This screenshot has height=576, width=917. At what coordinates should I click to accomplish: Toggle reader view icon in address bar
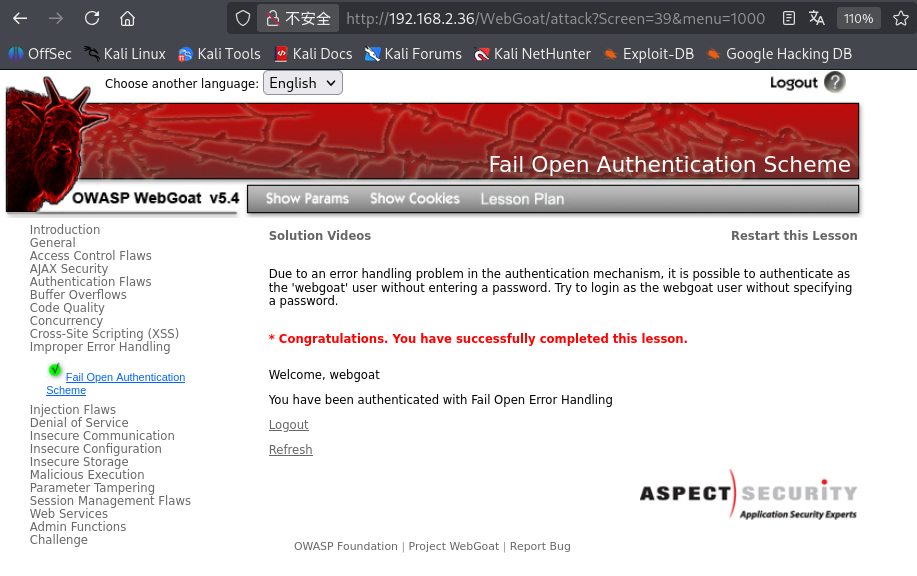coord(788,19)
